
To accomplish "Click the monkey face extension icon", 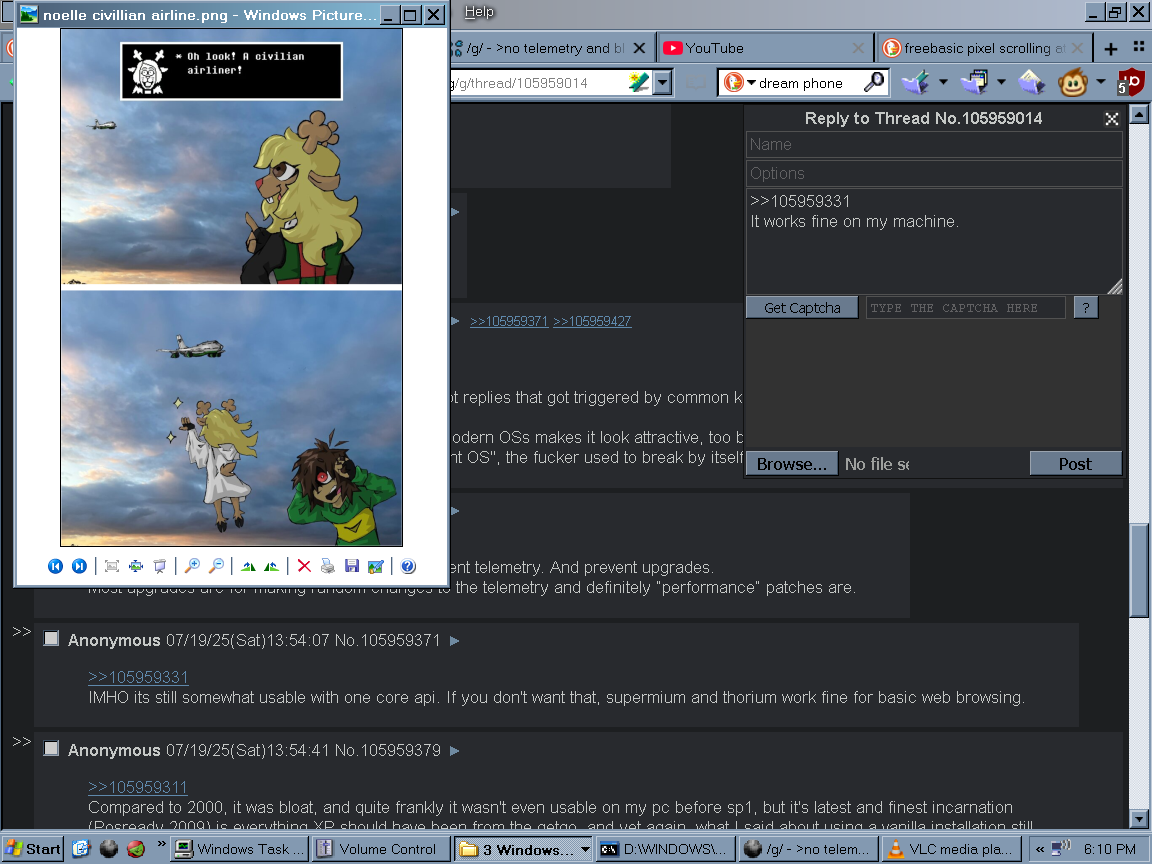I will coord(1073,82).
